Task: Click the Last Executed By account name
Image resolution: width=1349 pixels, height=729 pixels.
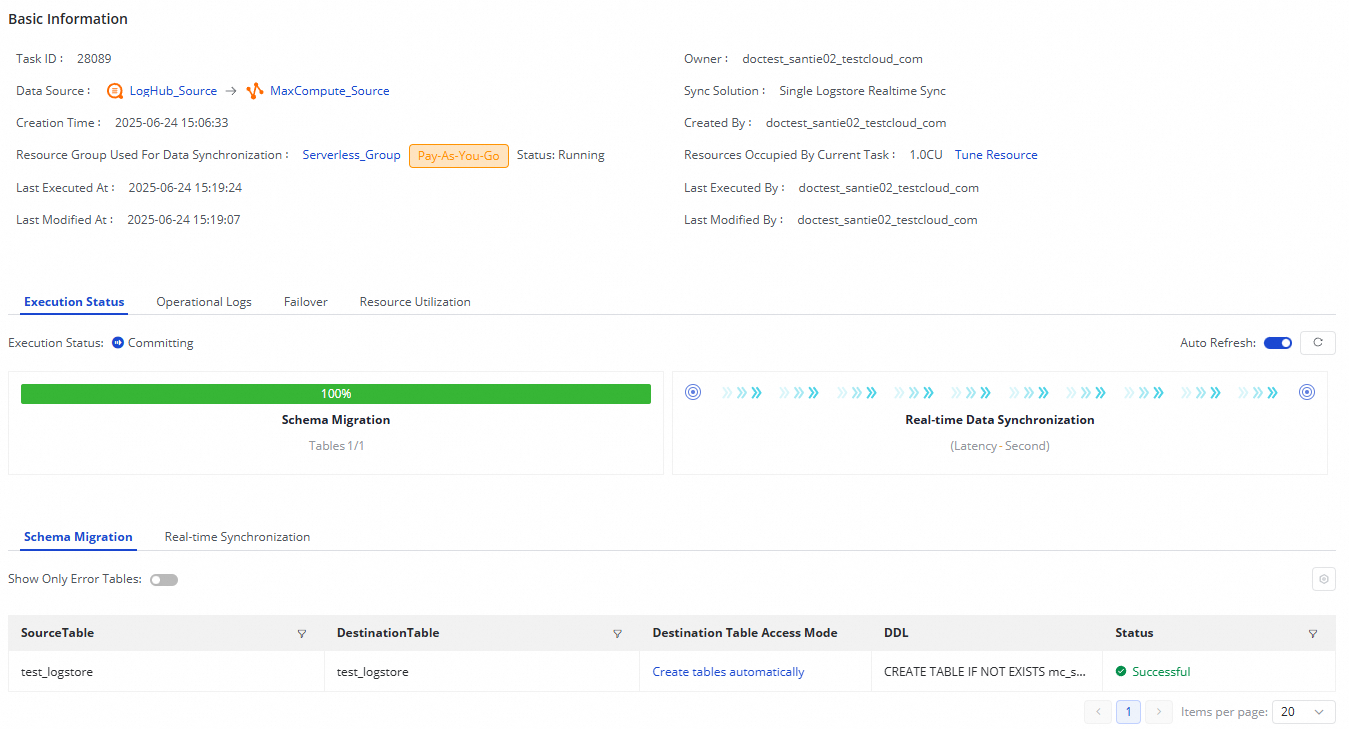Action: tap(889, 187)
